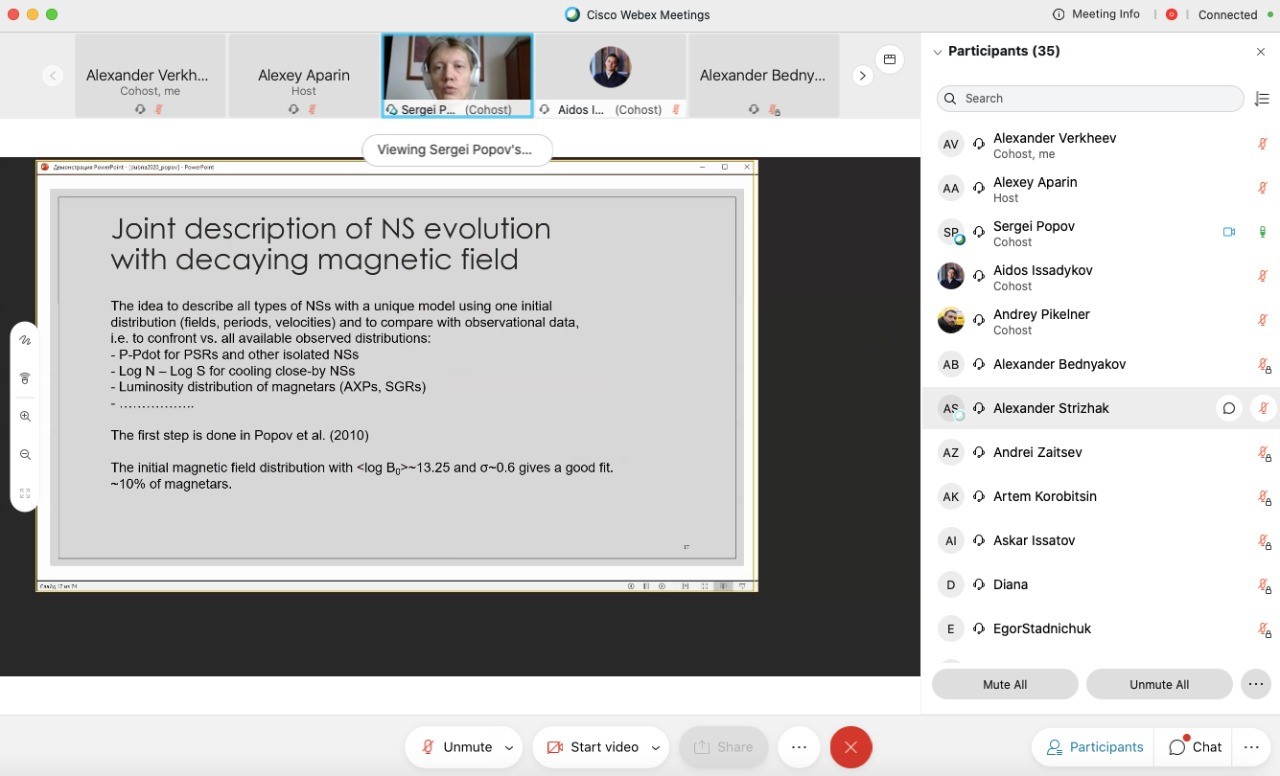
Task: Start video from the bottom bar
Action: pos(592,747)
